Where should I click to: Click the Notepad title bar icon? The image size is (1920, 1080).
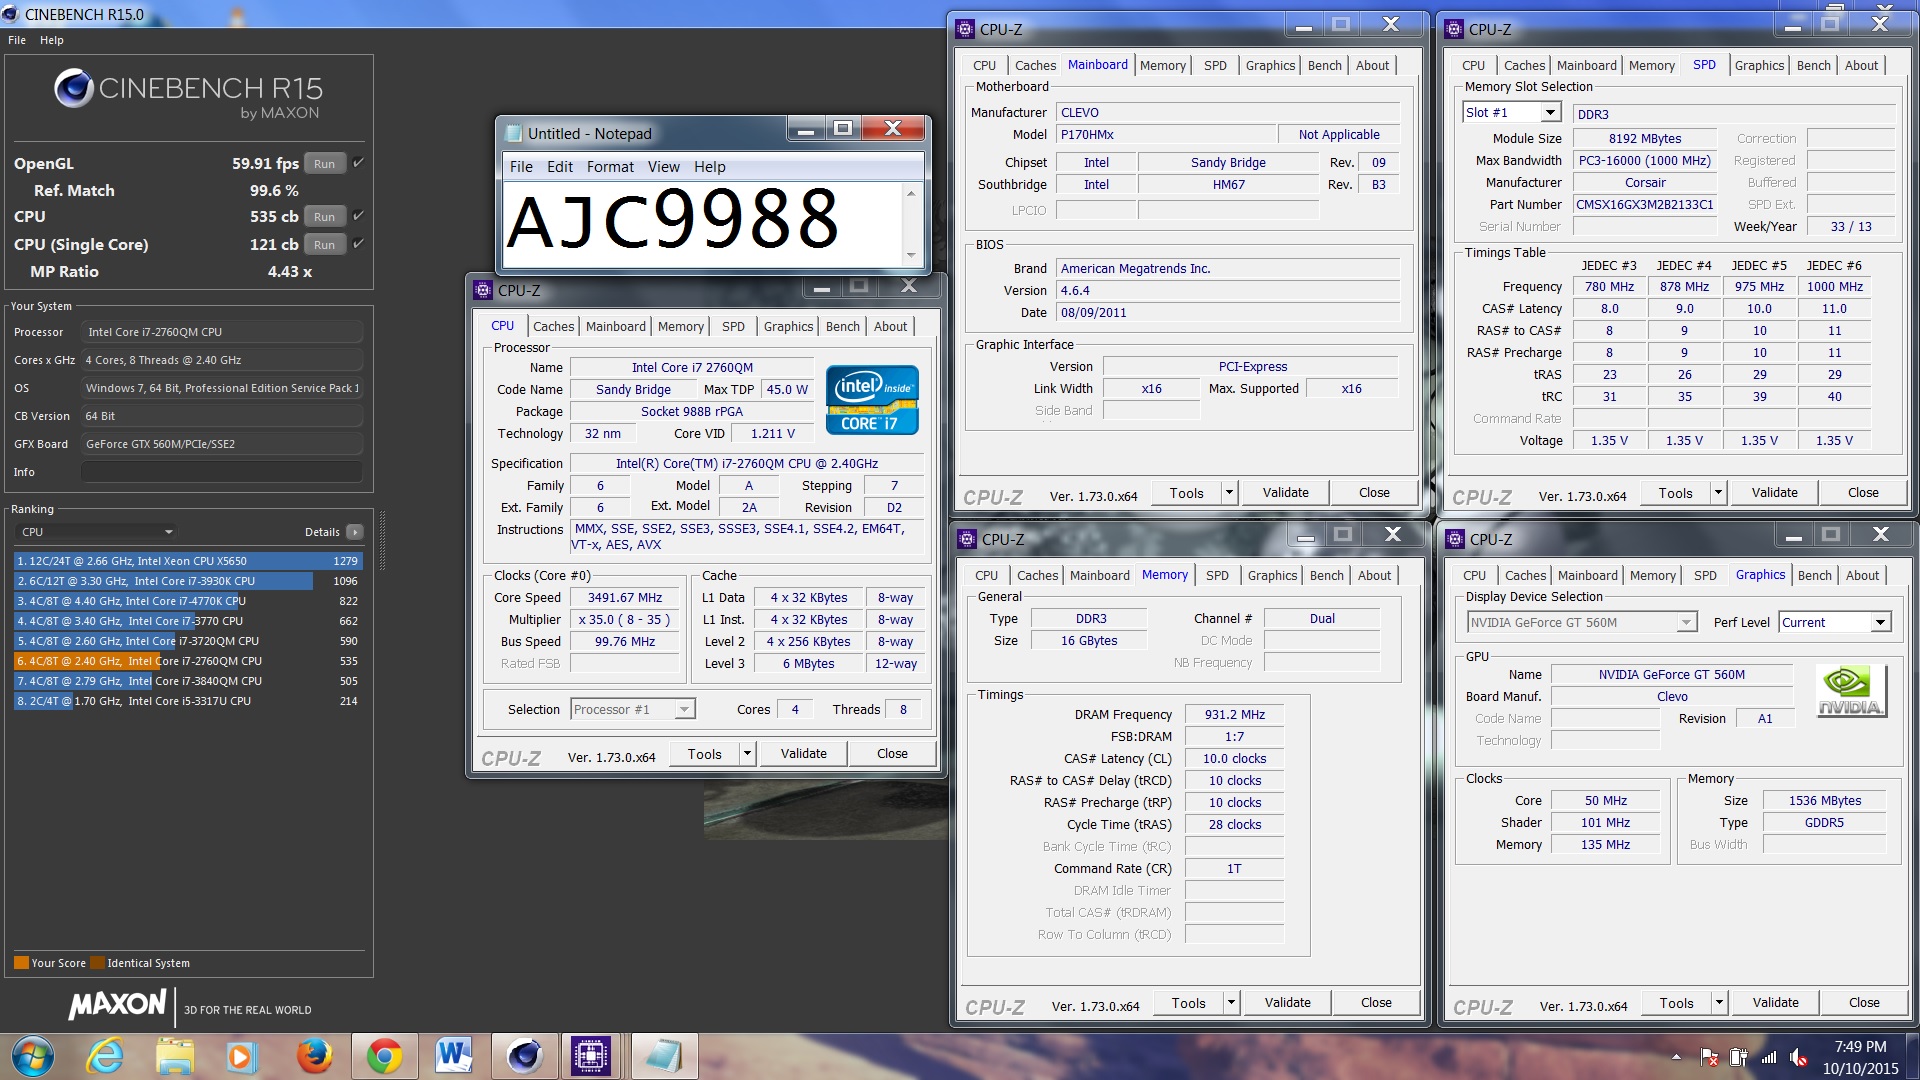(514, 133)
